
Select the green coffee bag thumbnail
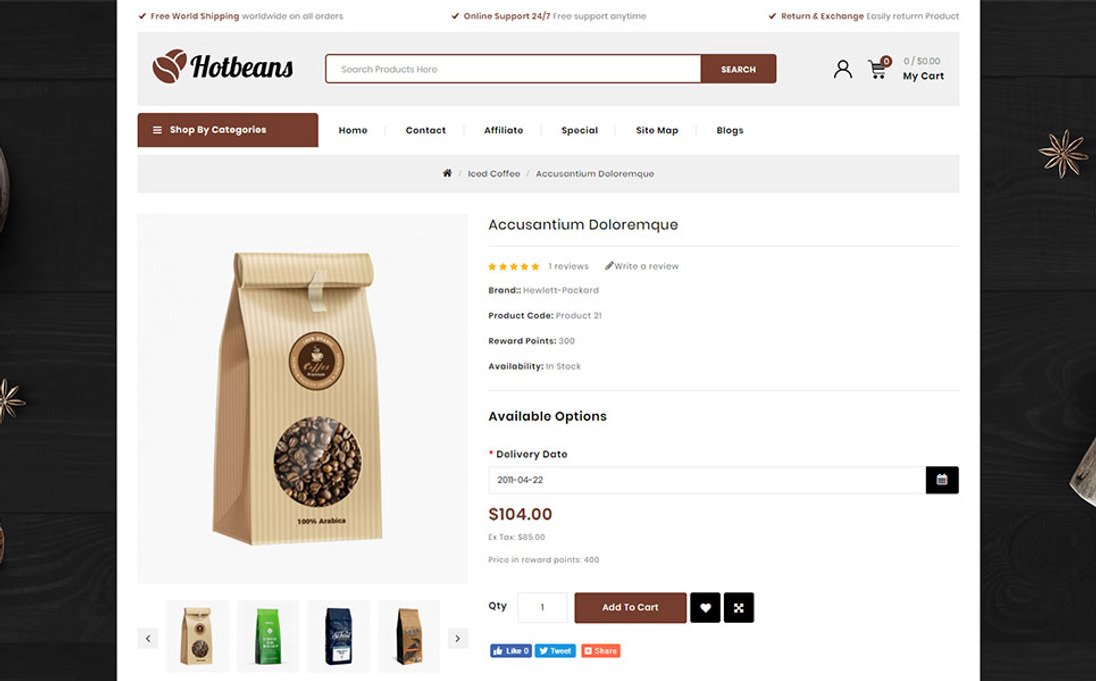268,635
